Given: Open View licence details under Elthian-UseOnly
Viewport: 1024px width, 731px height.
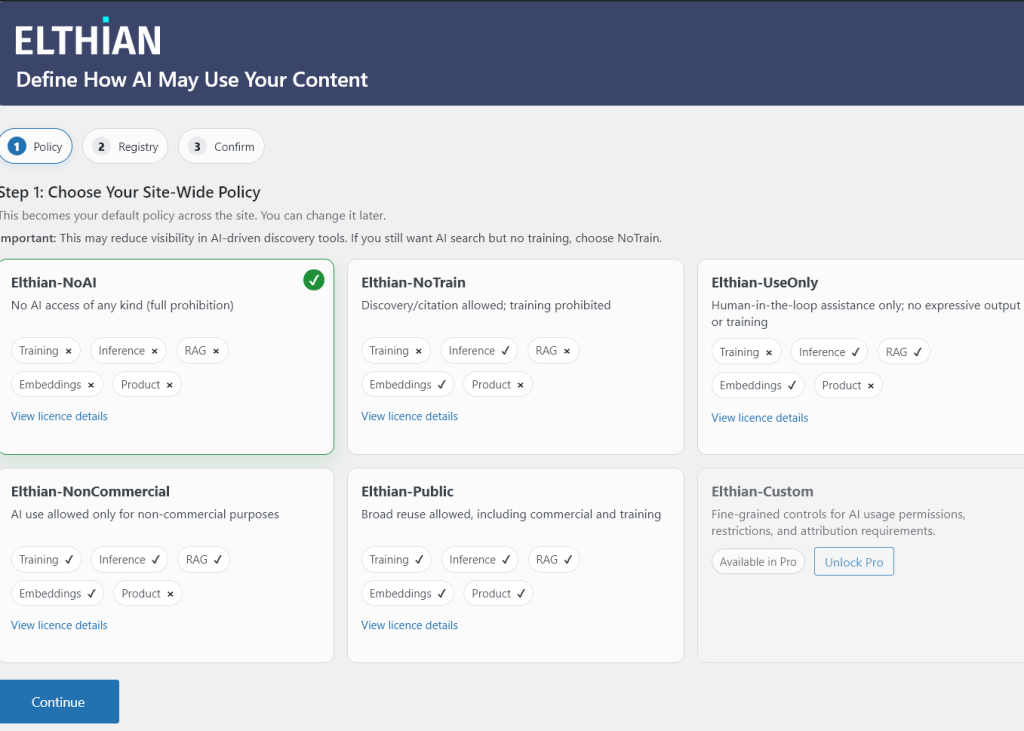Looking at the screenshot, I should coord(759,418).
